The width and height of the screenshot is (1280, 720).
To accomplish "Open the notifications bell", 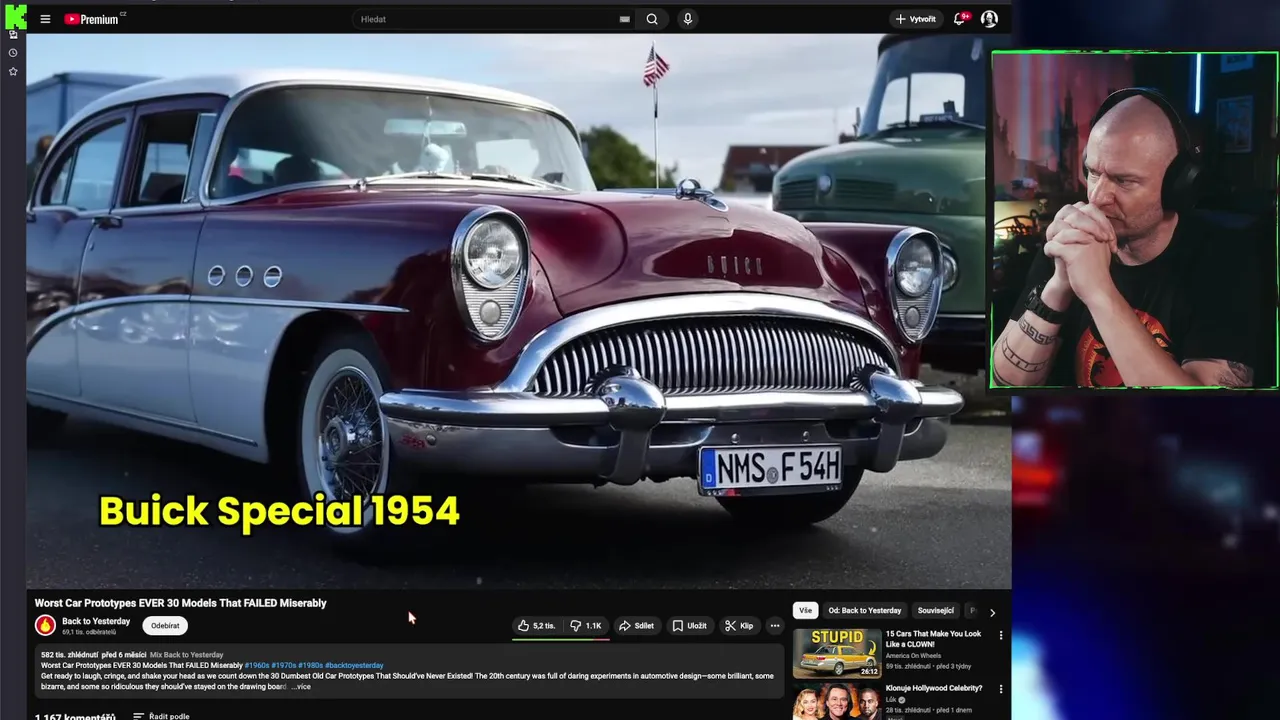I will (960, 19).
